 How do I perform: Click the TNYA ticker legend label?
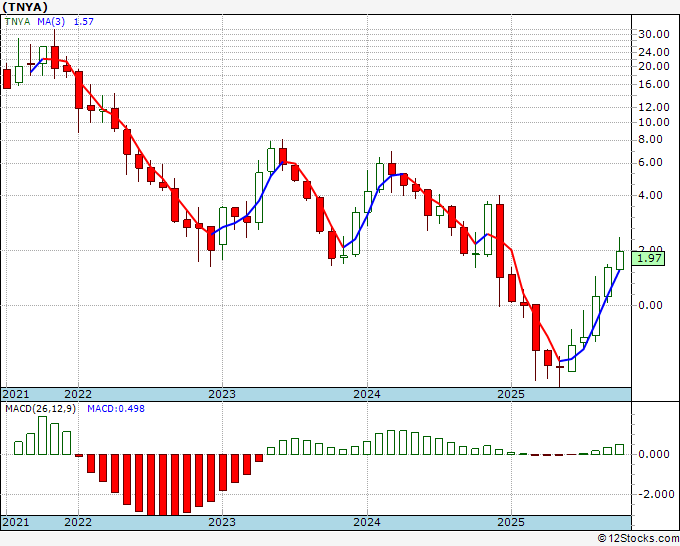pyautogui.click(x=18, y=22)
